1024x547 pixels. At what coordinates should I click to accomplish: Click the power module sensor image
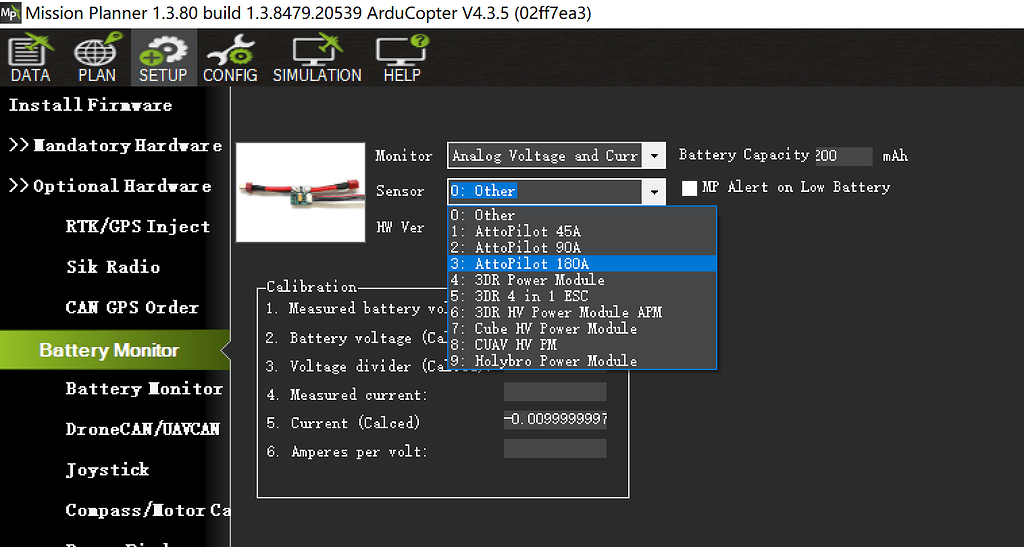pos(300,193)
